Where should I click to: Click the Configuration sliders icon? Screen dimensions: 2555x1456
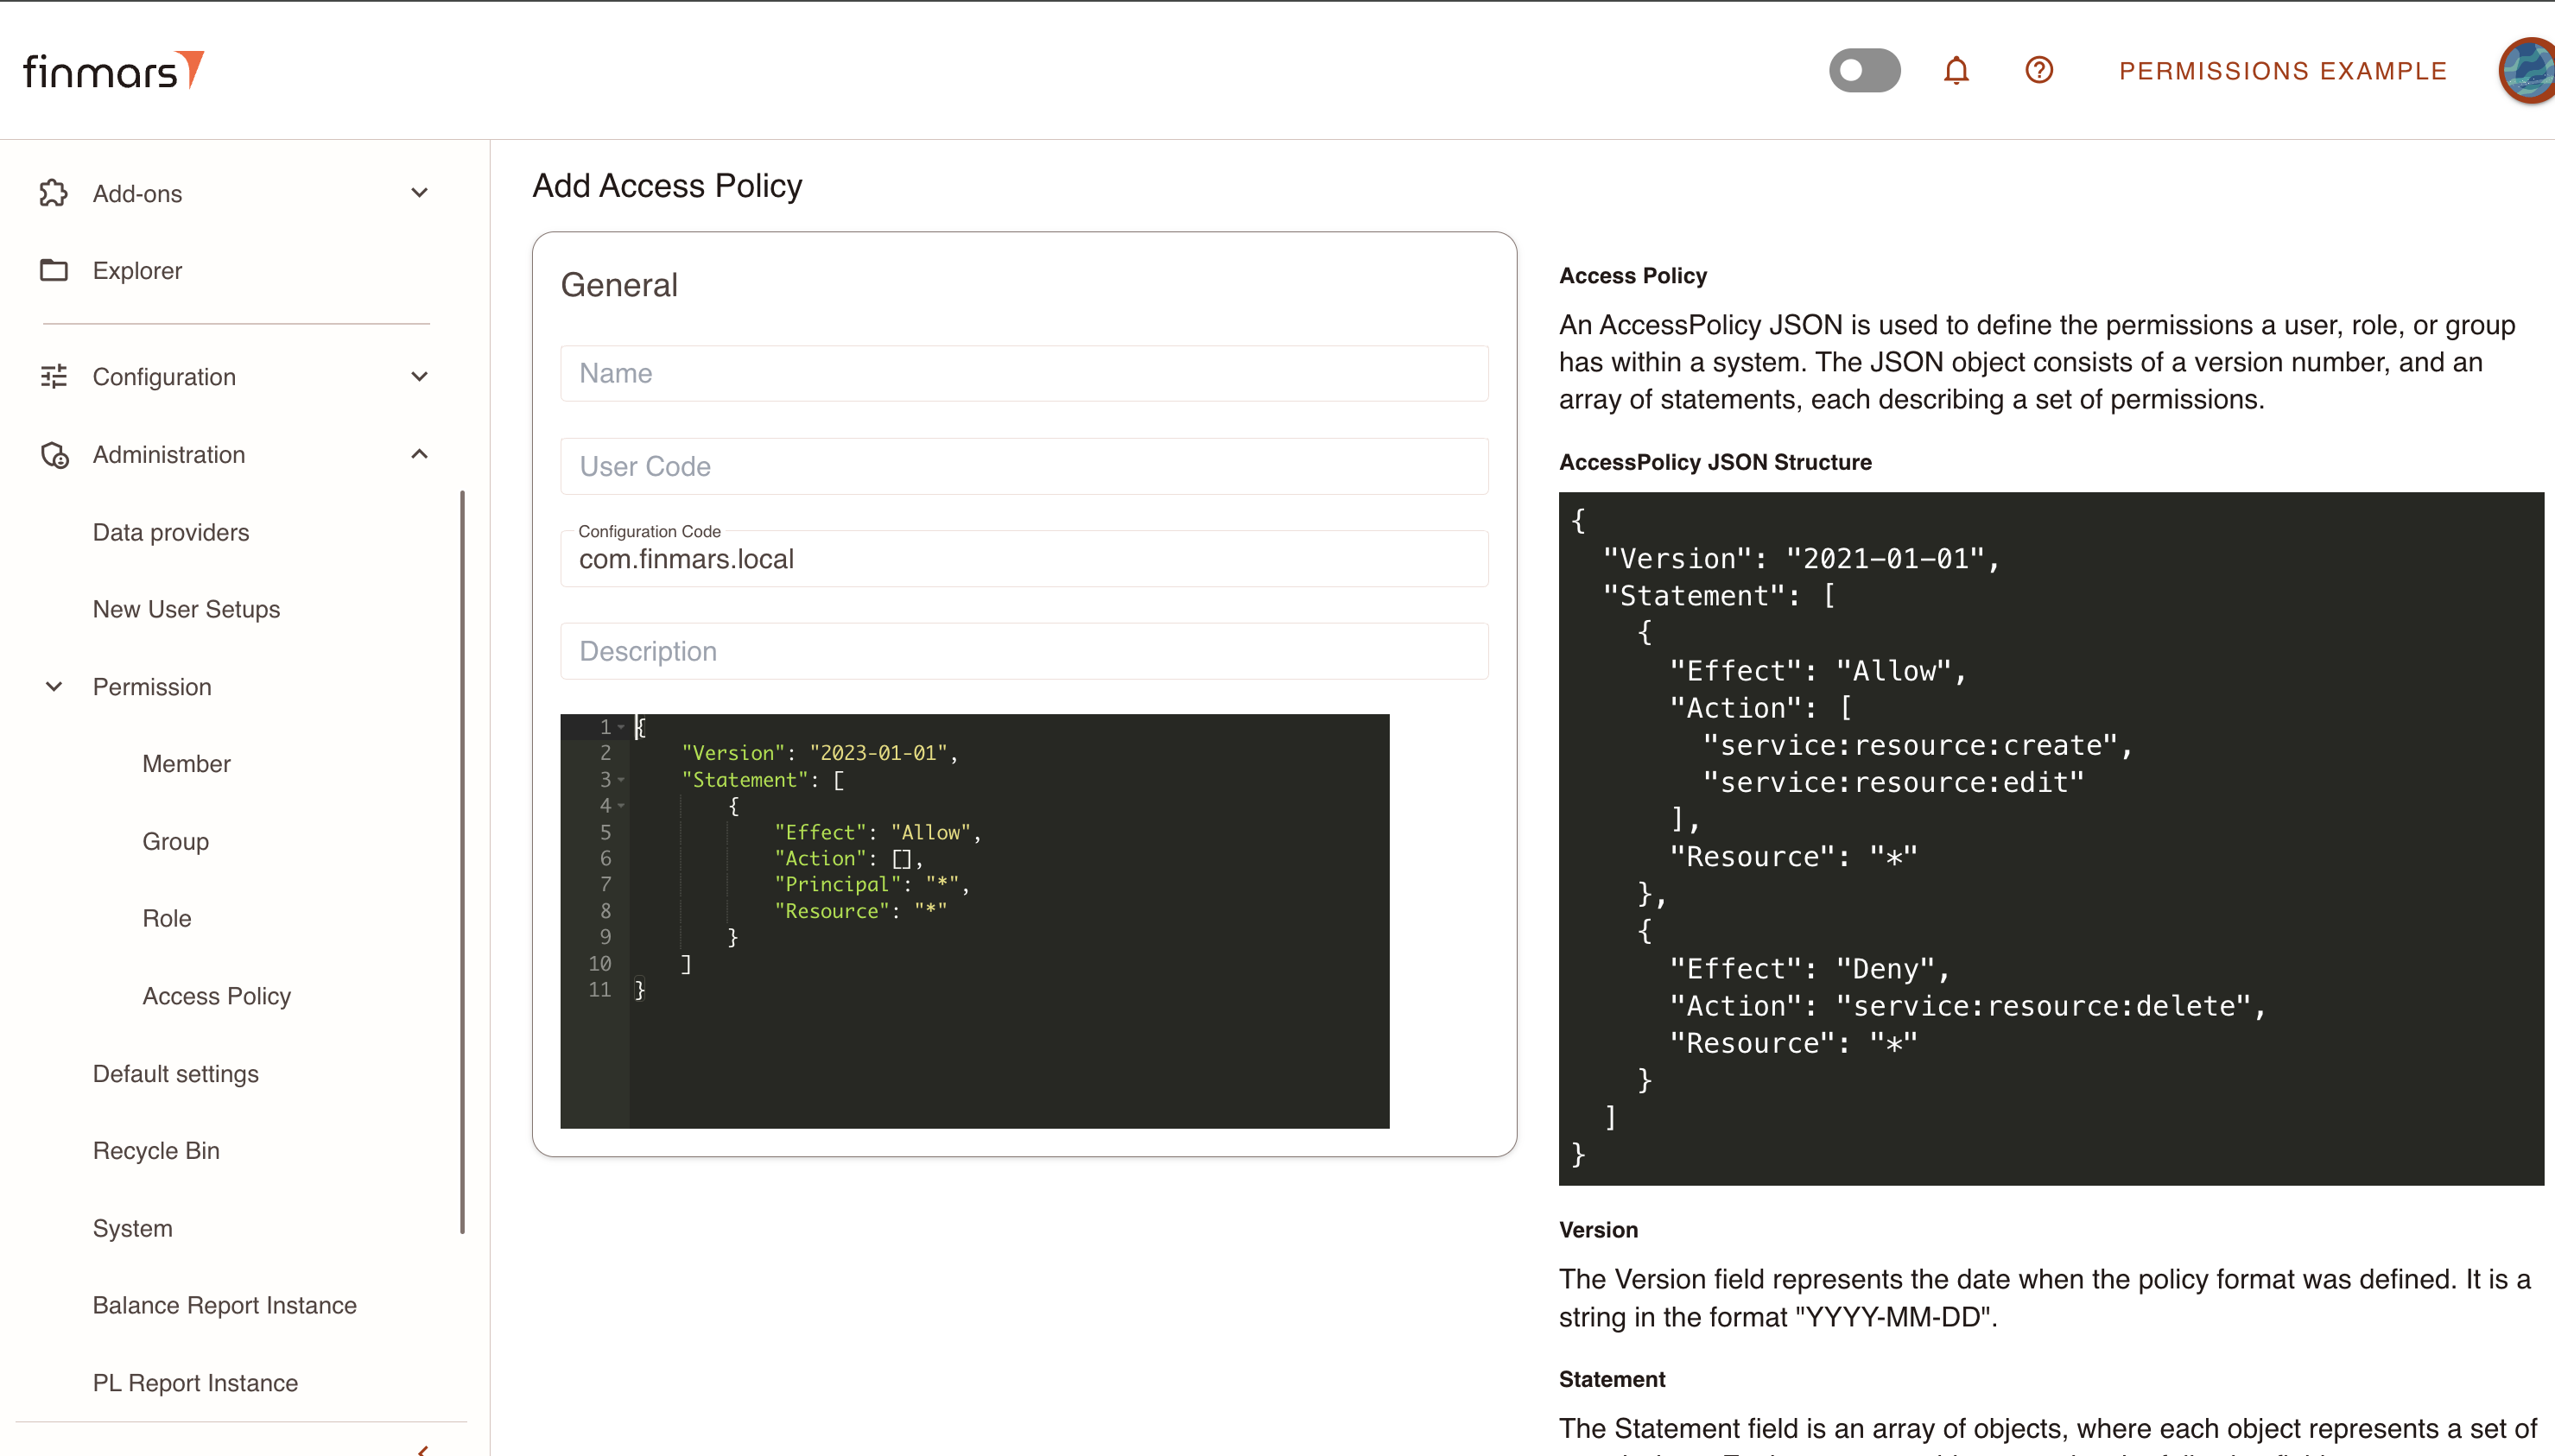54,376
